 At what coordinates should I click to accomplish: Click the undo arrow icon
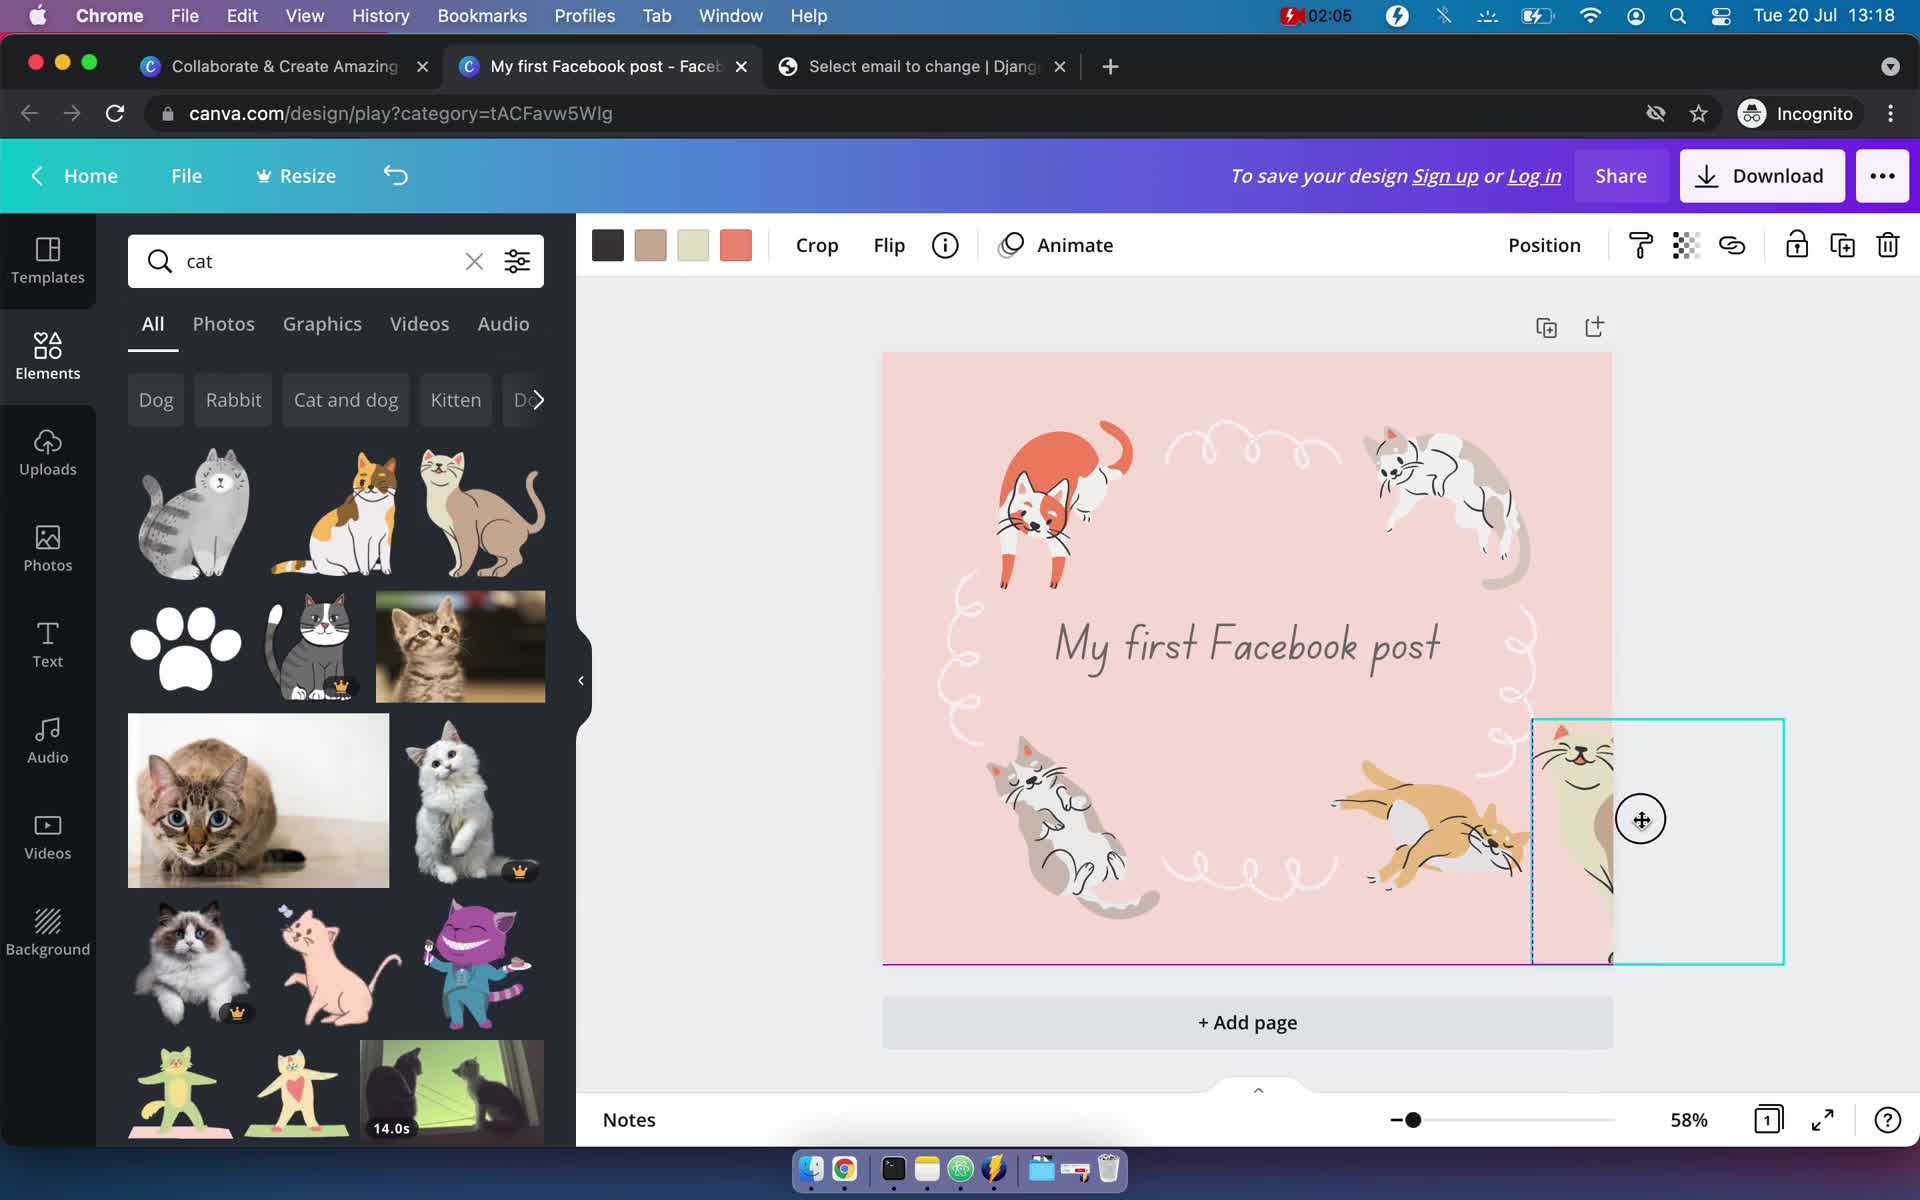[396, 176]
